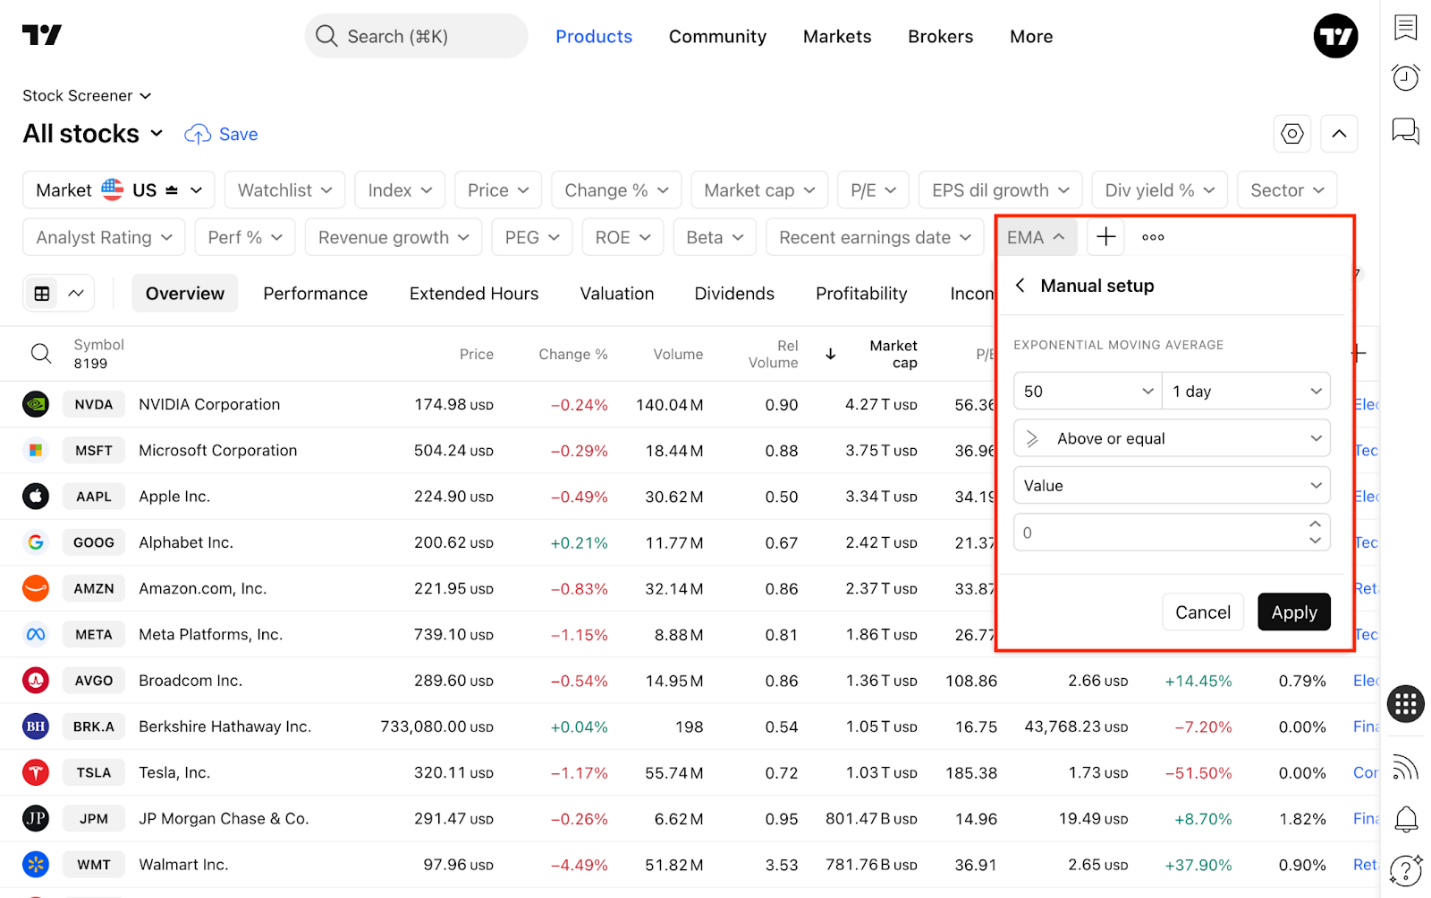Image resolution: width=1431 pixels, height=898 pixels.
Task: Switch to the Profitability tab
Action: (861, 293)
